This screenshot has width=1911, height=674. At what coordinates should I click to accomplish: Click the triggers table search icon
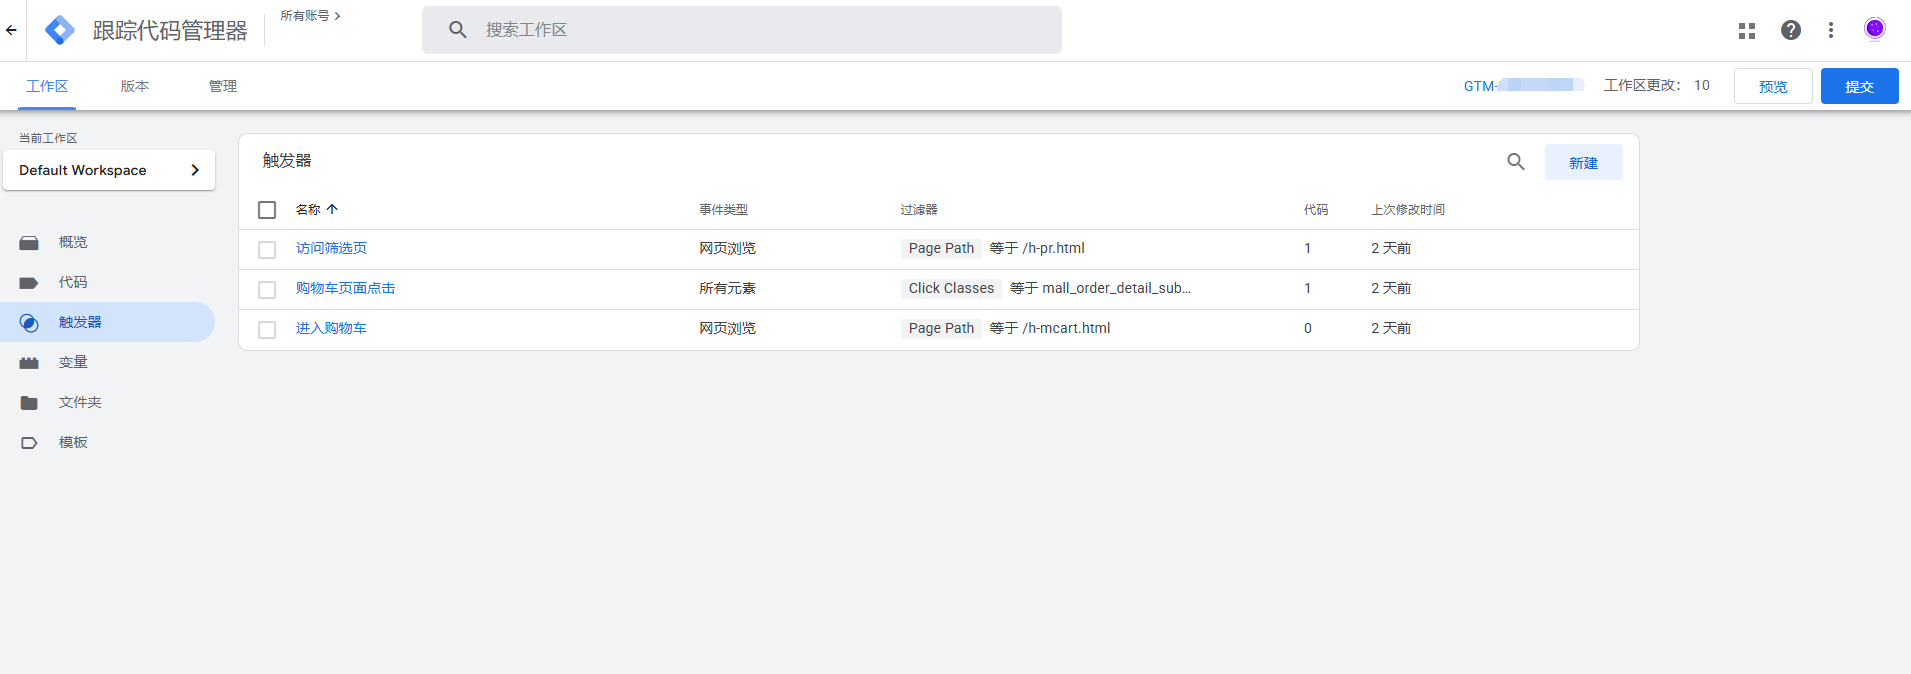click(1516, 161)
